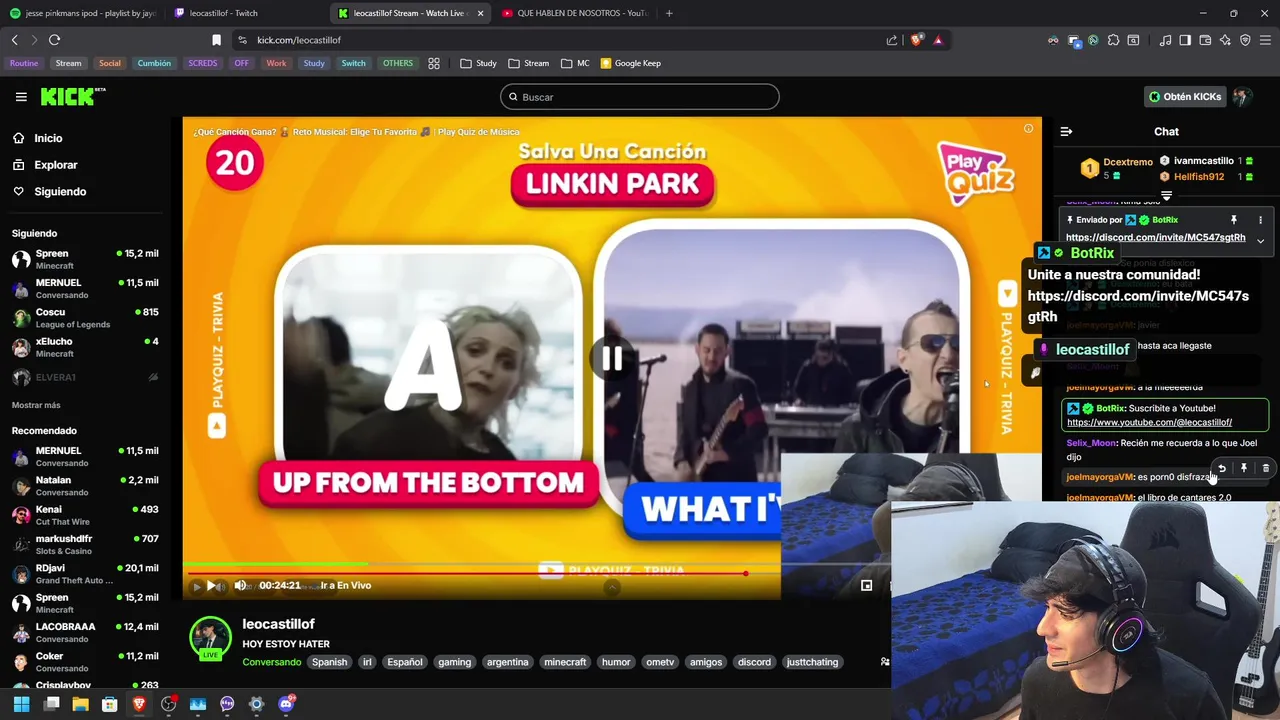Open the Brave wallet icon
This screenshot has width=1280, height=720.
point(1205,40)
